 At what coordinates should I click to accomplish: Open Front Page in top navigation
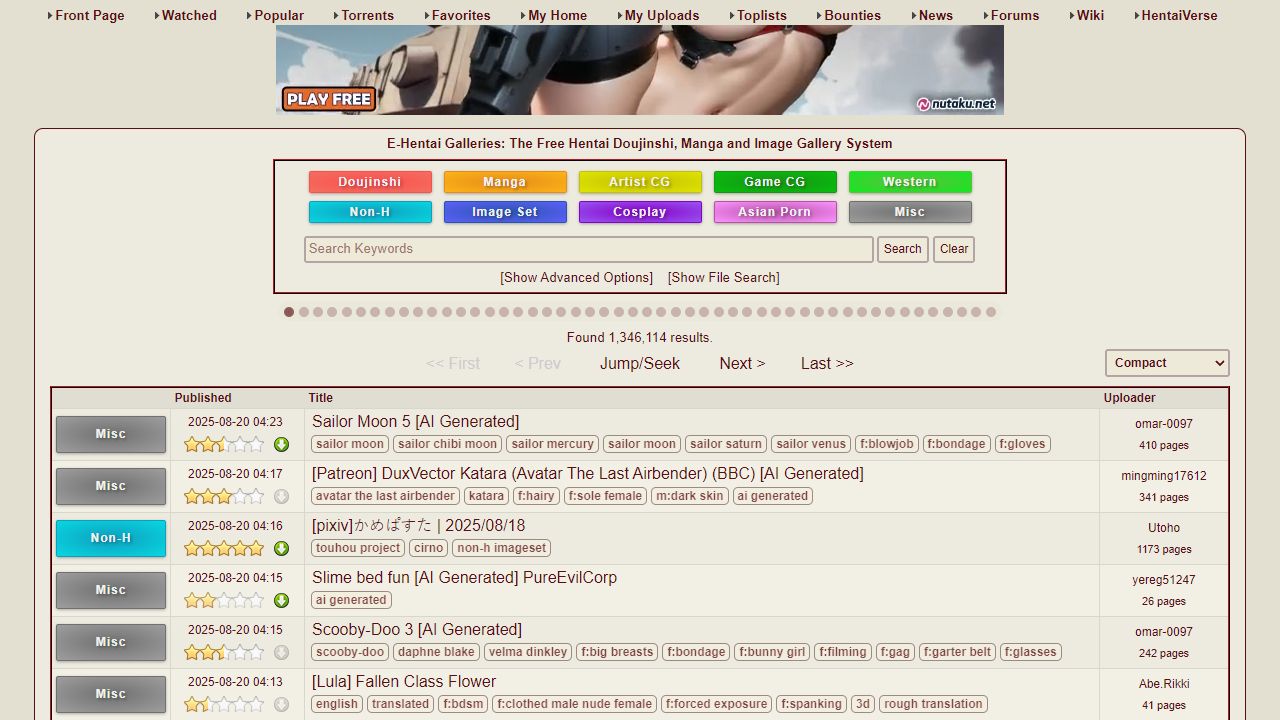click(89, 15)
